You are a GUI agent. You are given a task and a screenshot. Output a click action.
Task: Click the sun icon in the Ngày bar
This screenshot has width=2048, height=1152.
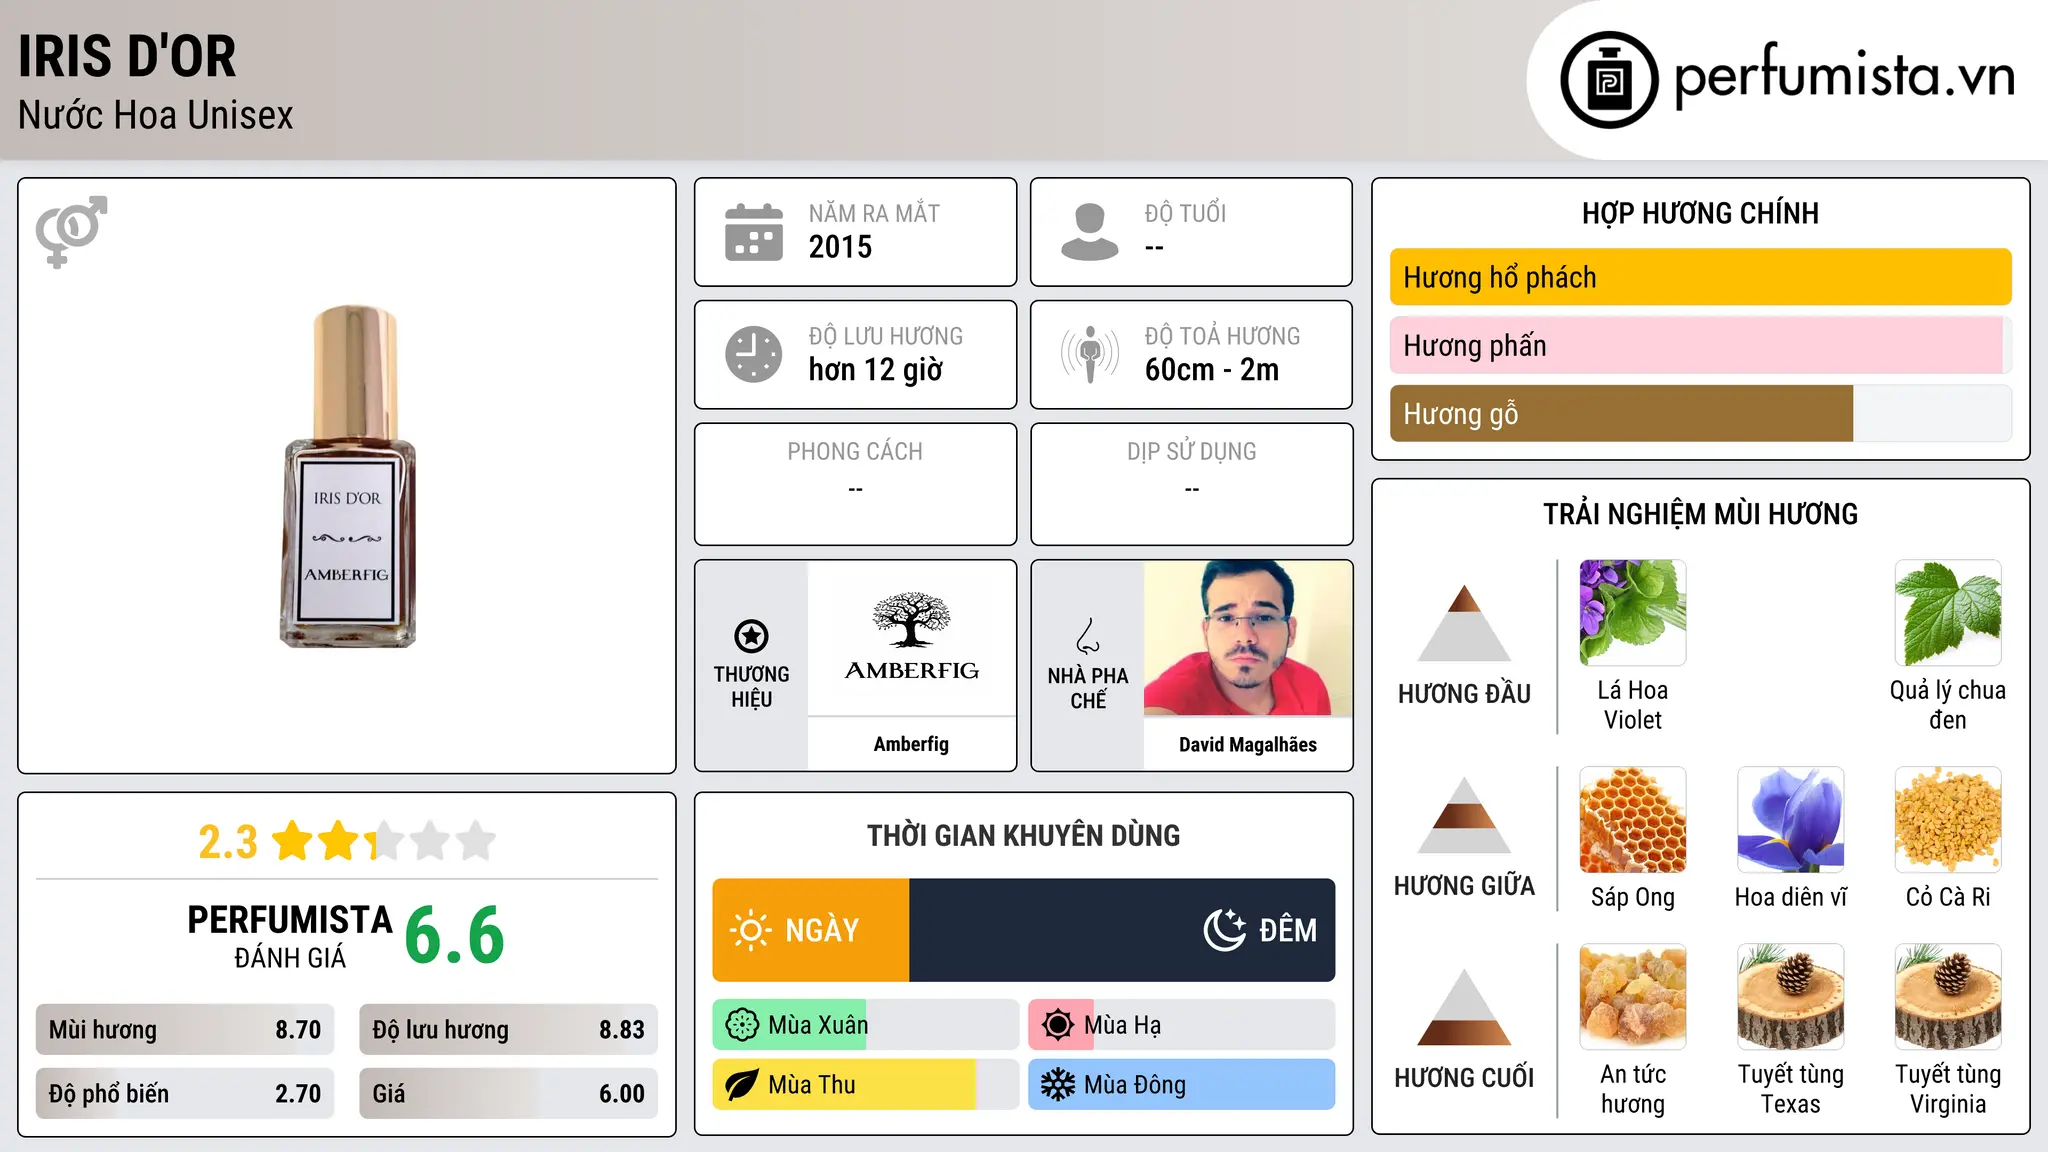click(751, 930)
